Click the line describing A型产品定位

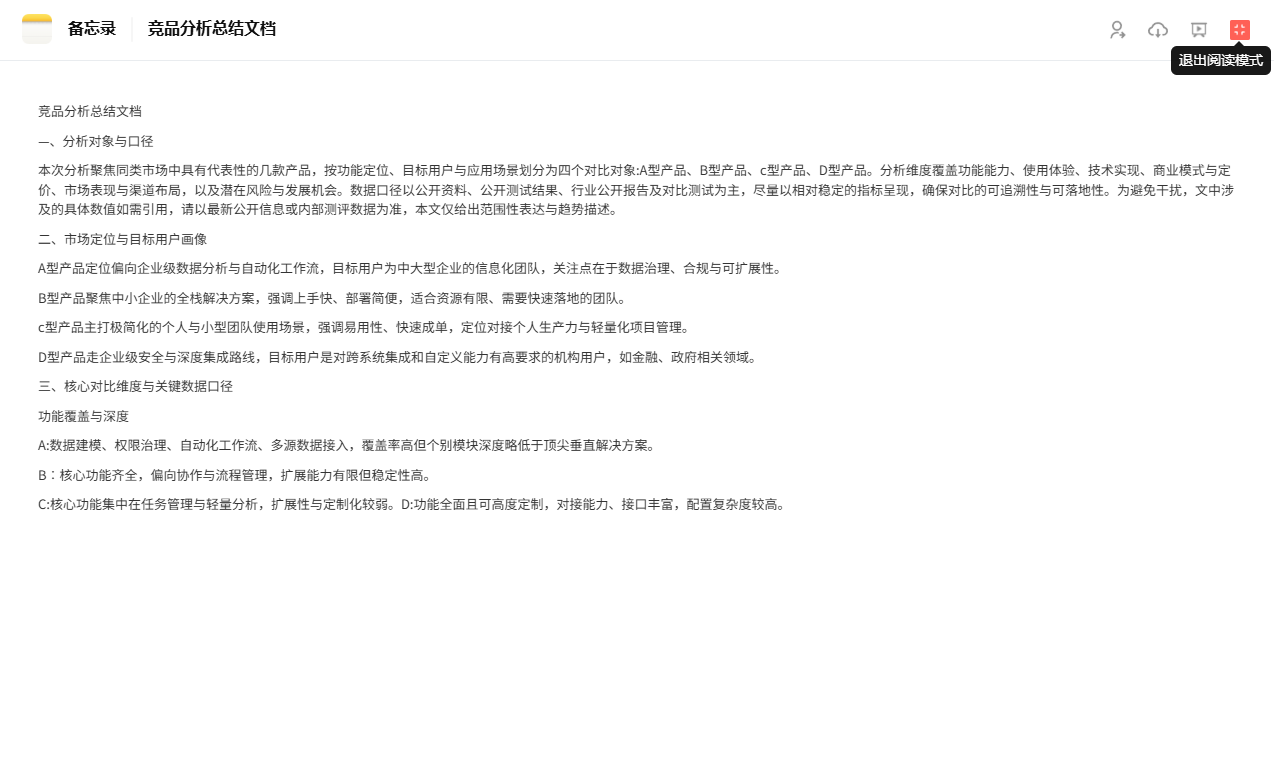pyautogui.click(x=410, y=268)
